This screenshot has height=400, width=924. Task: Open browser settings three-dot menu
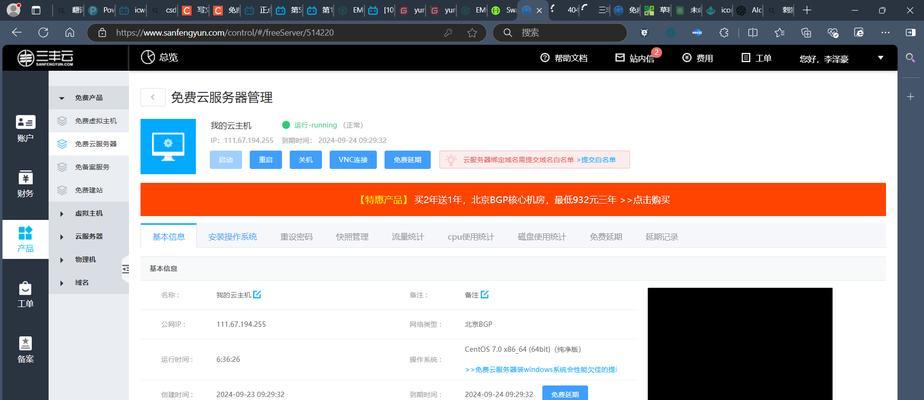coord(887,33)
